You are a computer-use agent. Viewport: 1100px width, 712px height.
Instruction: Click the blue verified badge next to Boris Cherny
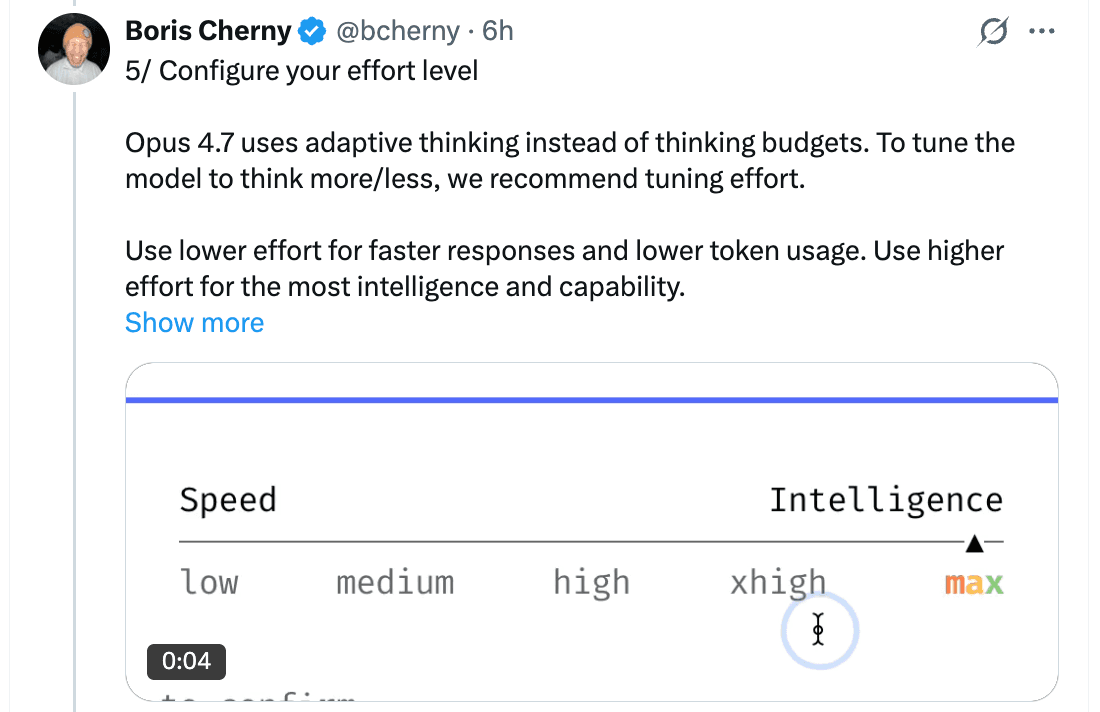[311, 30]
